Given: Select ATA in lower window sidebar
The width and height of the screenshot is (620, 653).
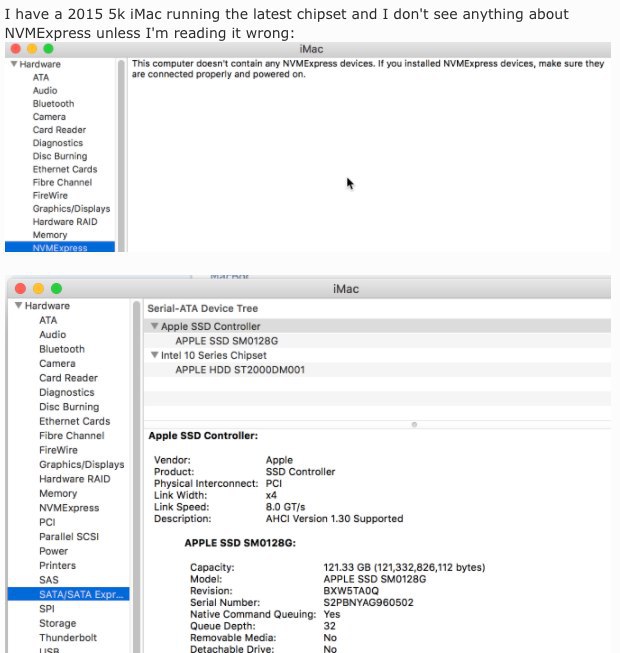Looking at the screenshot, I should (48, 320).
